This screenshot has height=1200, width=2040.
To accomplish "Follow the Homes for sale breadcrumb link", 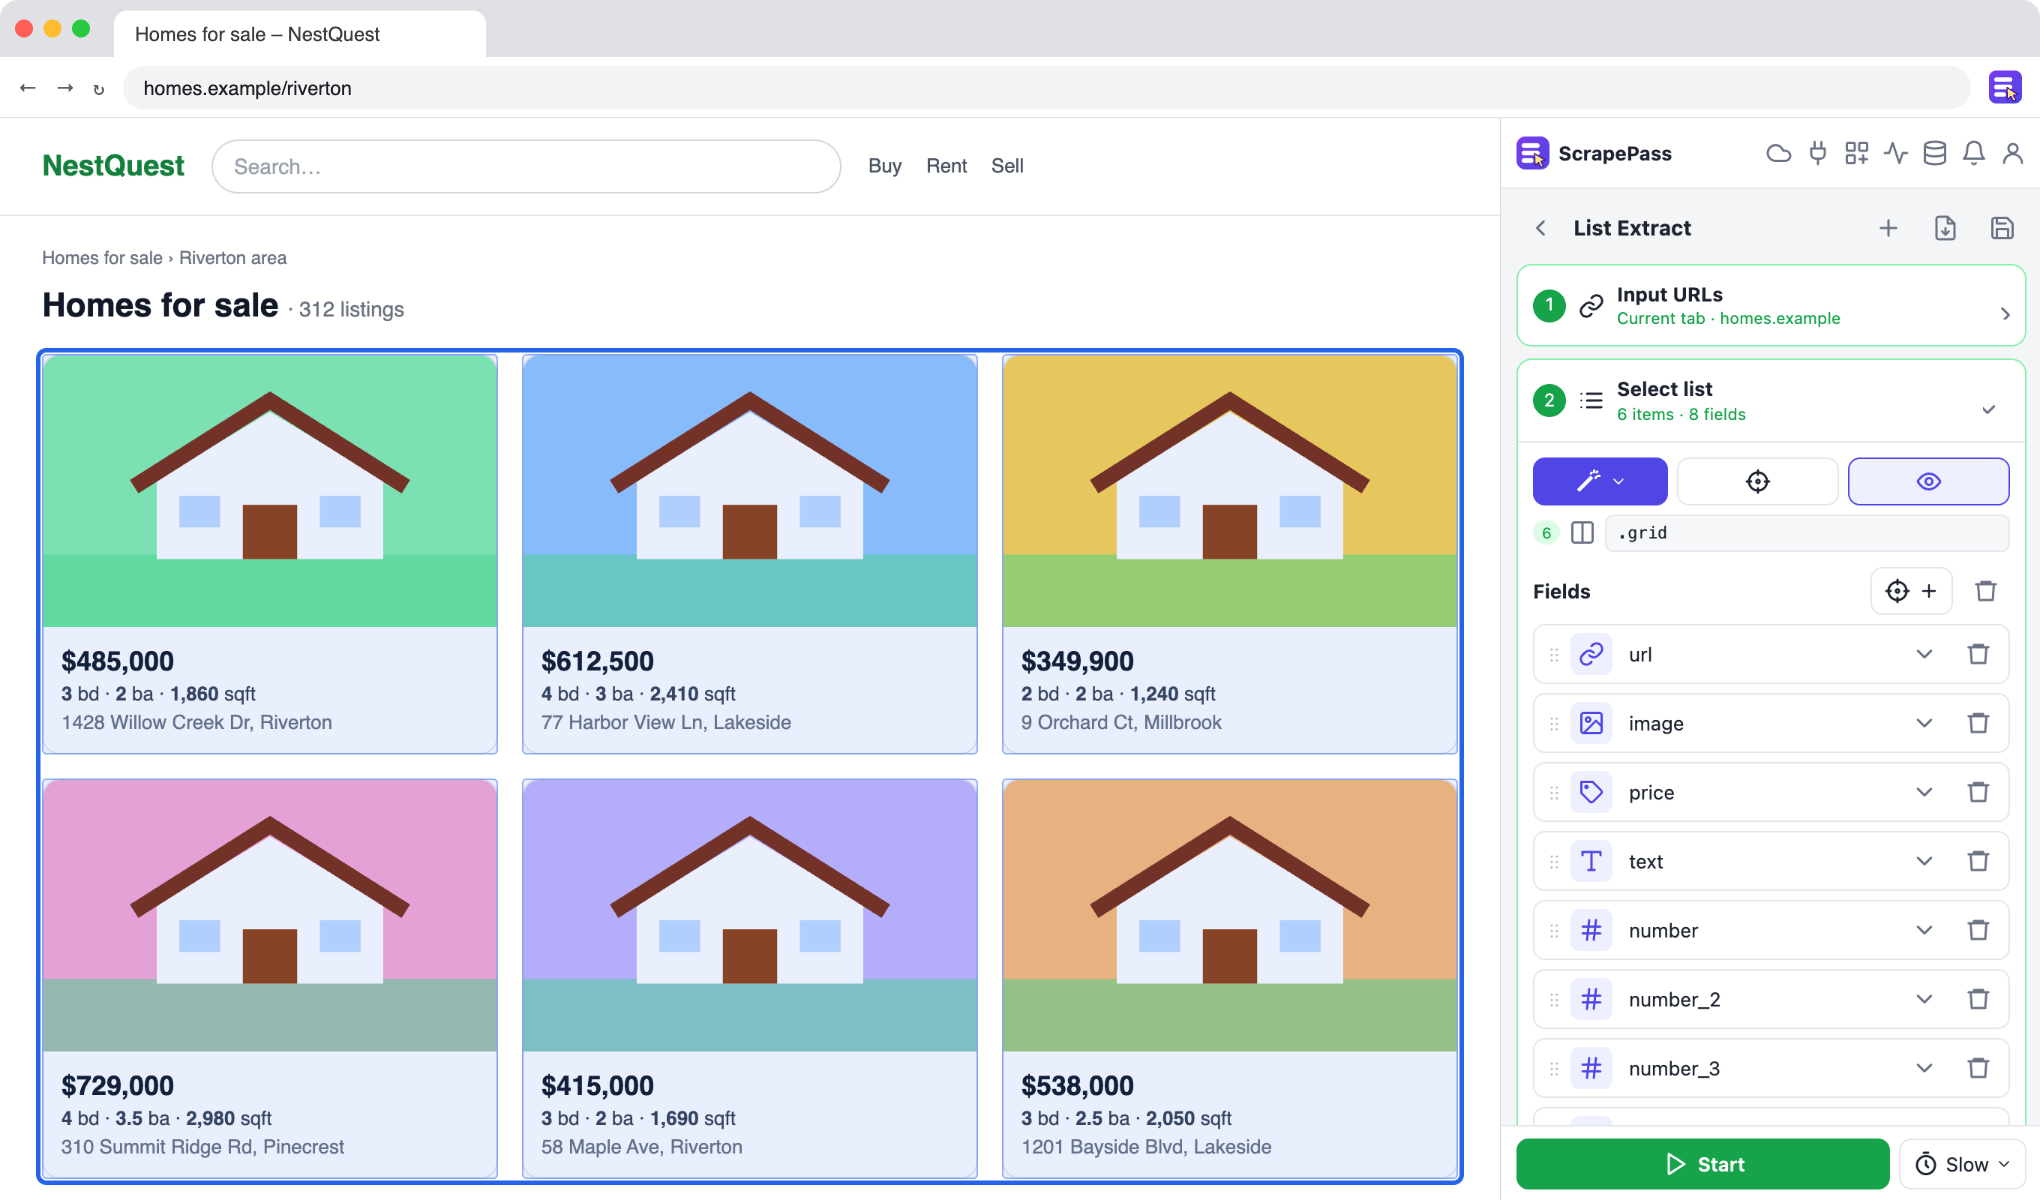I will coord(102,258).
